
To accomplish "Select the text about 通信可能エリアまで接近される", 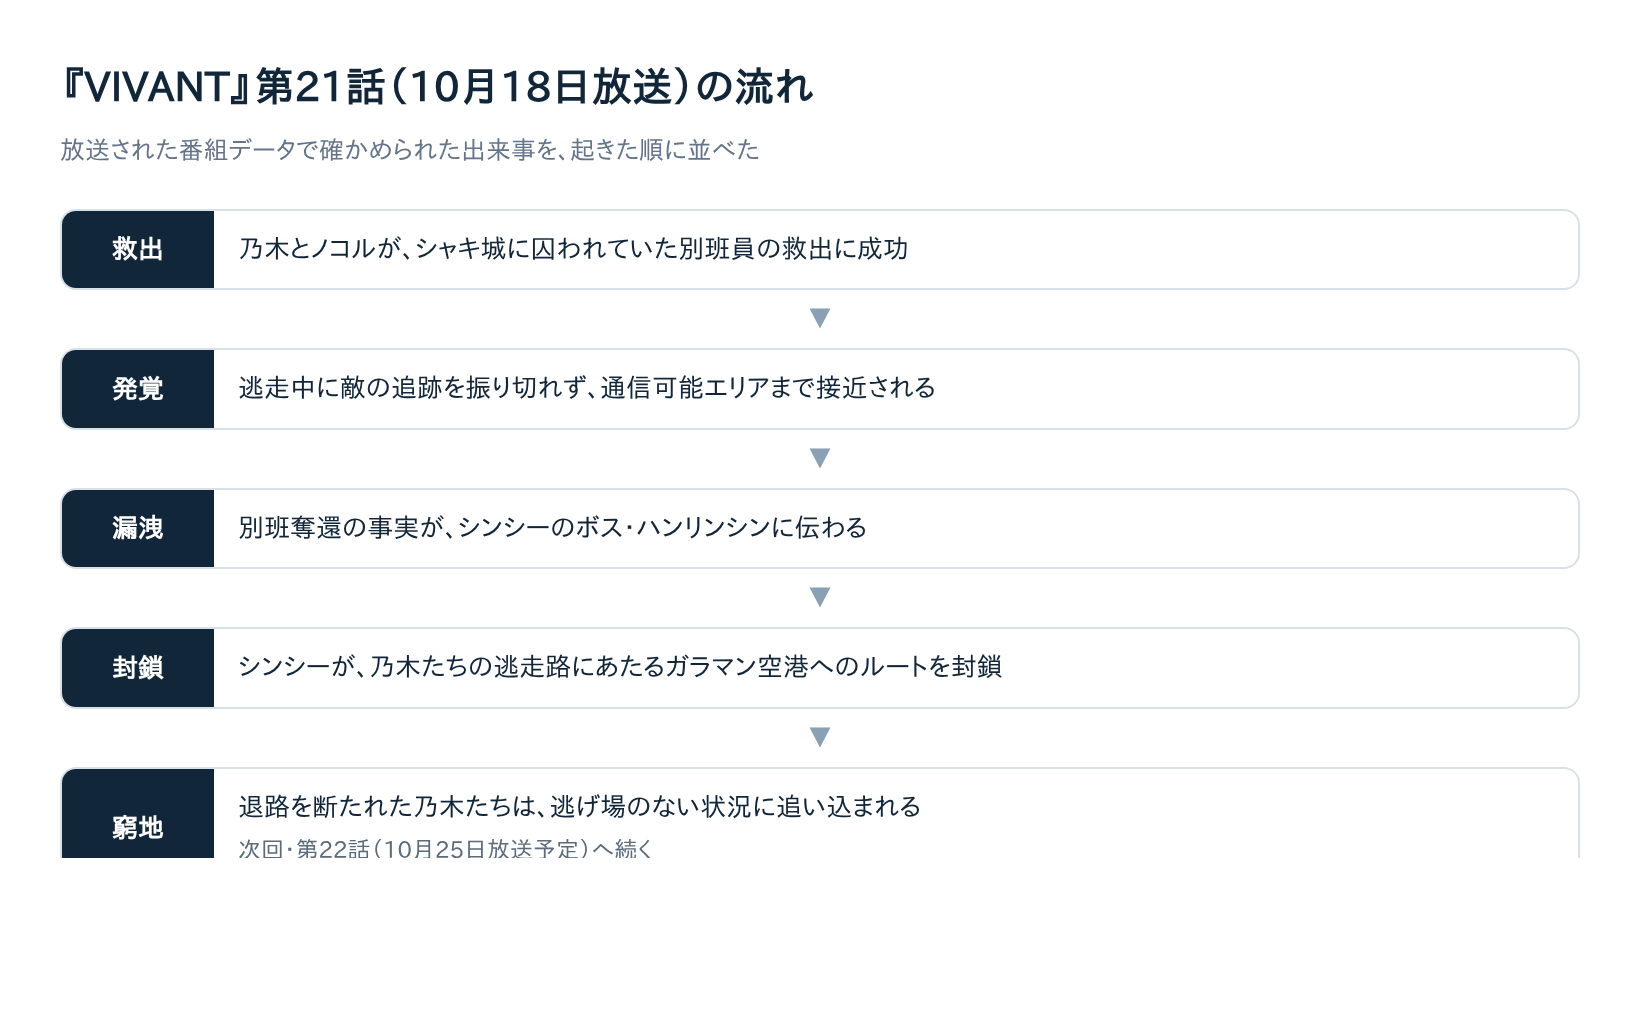I will 587,388.
